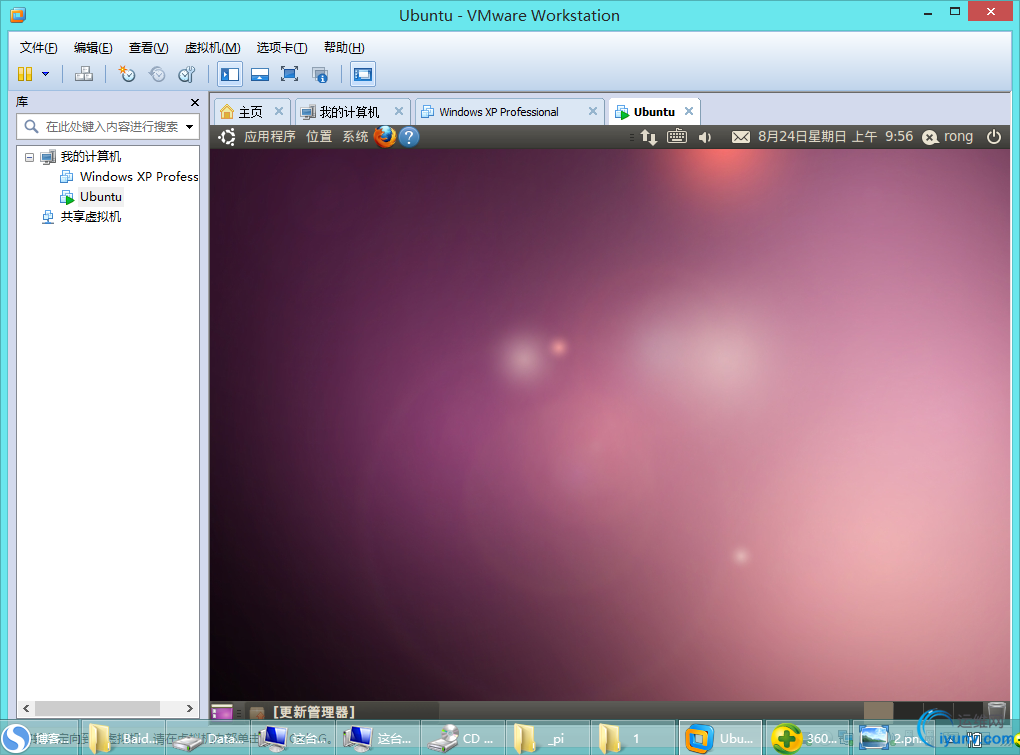Enter full screen mode
This screenshot has height=755, width=1020.
(x=290, y=74)
